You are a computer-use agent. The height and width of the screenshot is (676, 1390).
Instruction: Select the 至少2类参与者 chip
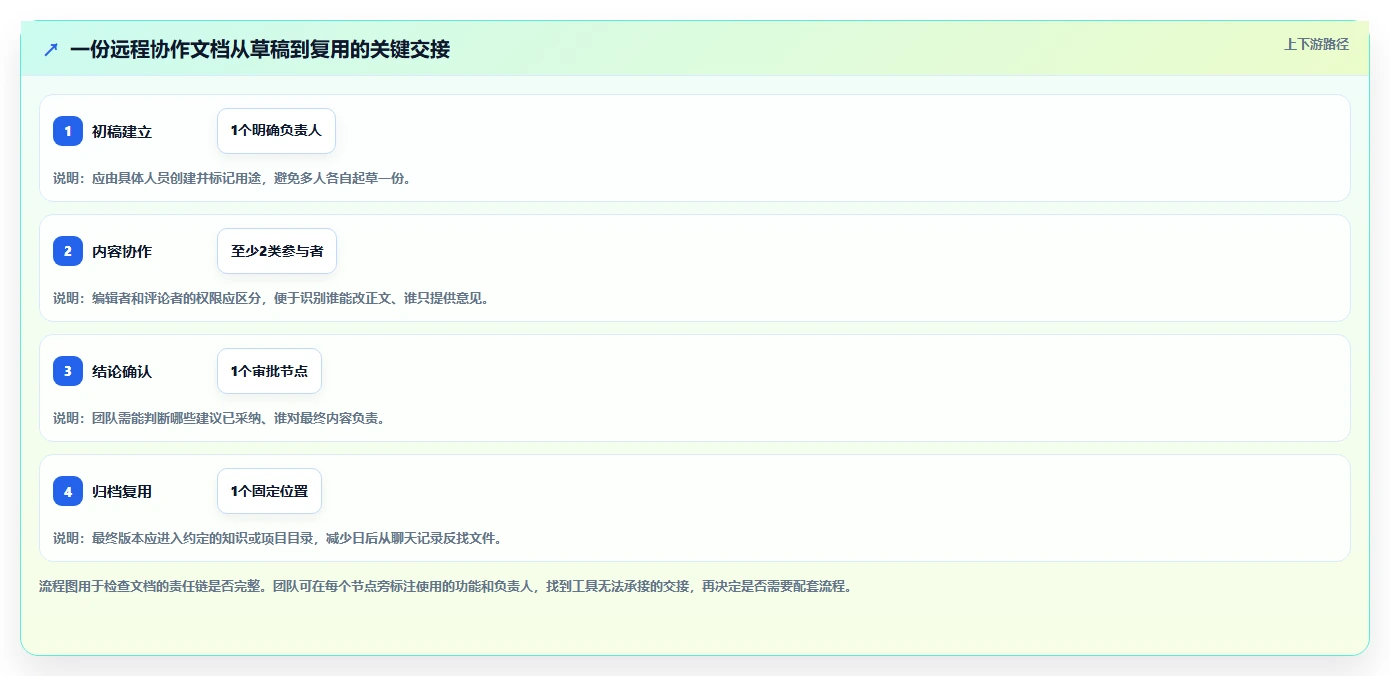[x=277, y=251]
